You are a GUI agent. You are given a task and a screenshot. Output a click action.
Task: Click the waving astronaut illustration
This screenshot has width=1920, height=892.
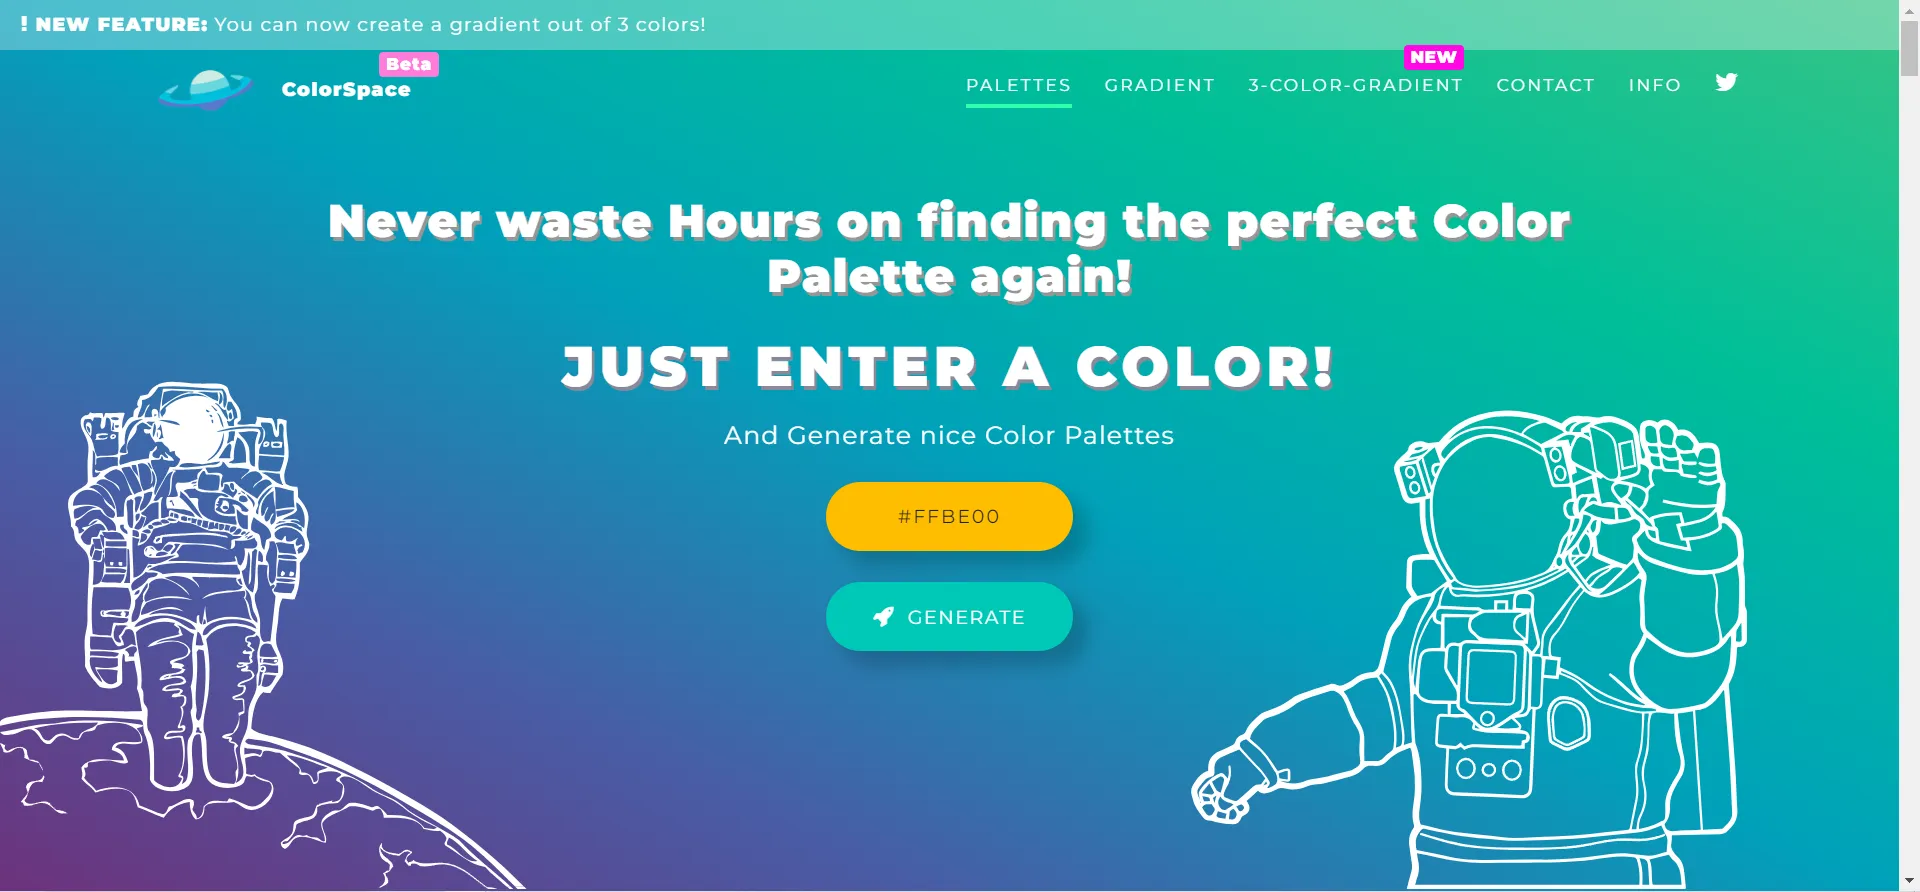coord(1470,650)
